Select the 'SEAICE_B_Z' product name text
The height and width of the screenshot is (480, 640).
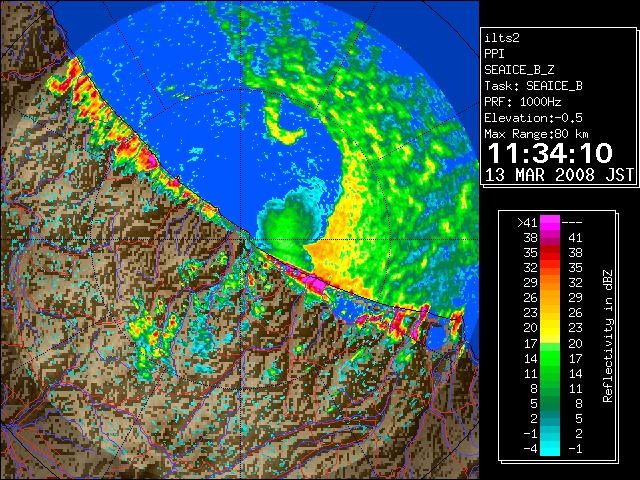click(519, 70)
